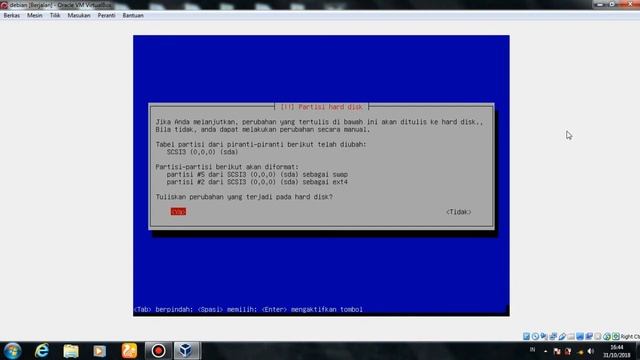The image size is (640, 360).
Task: Open the Mesin menu
Action: pyautogui.click(x=35, y=16)
